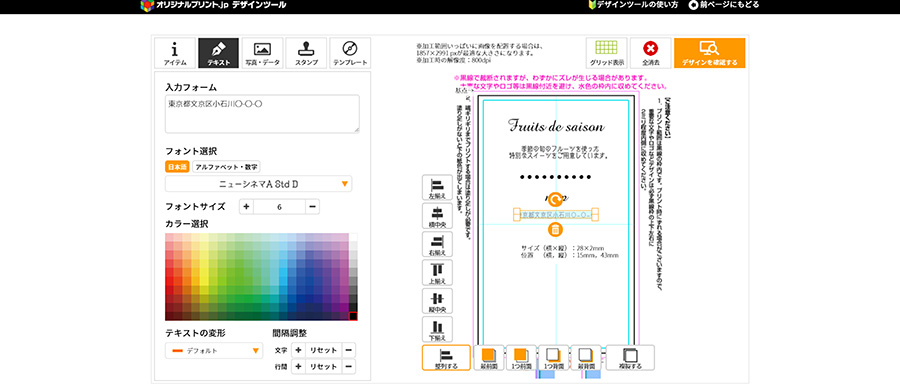Send backward one layer with 1つ背面

[x=553, y=358]
